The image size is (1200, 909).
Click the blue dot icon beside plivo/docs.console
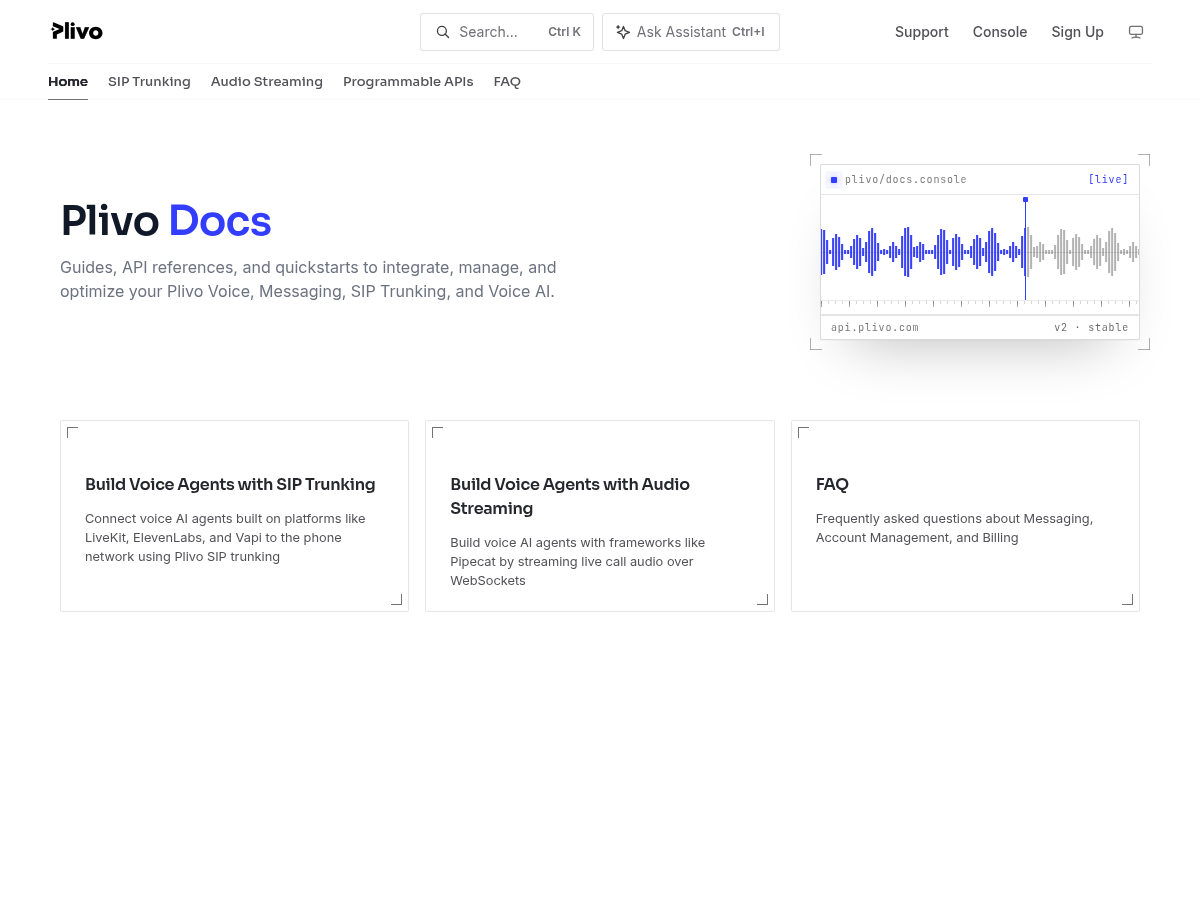point(834,180)
